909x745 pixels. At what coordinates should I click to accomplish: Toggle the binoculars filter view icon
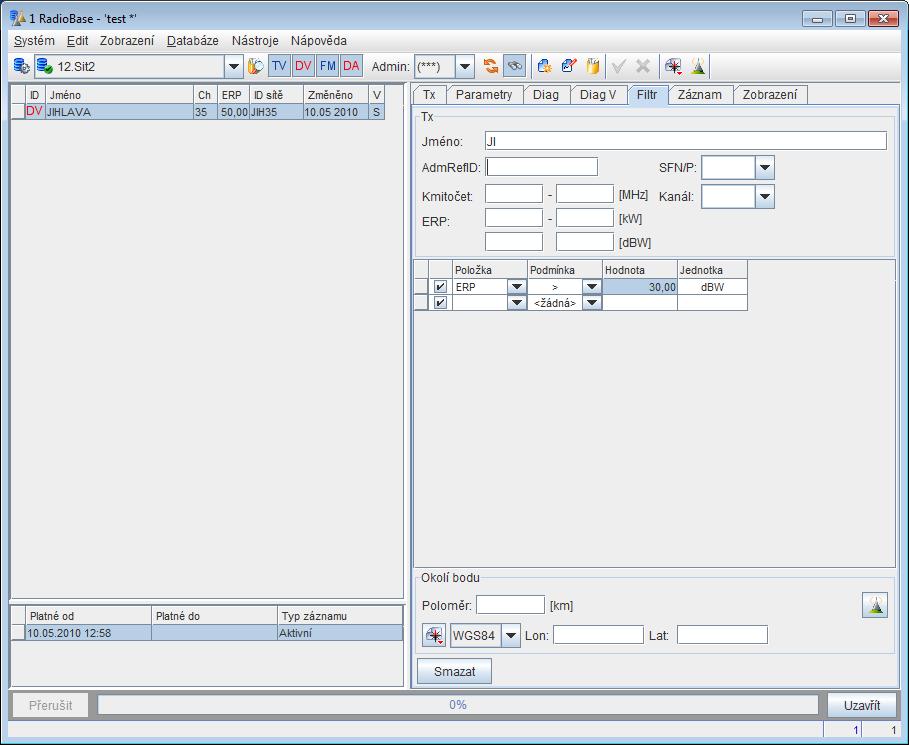pos(515,66)
